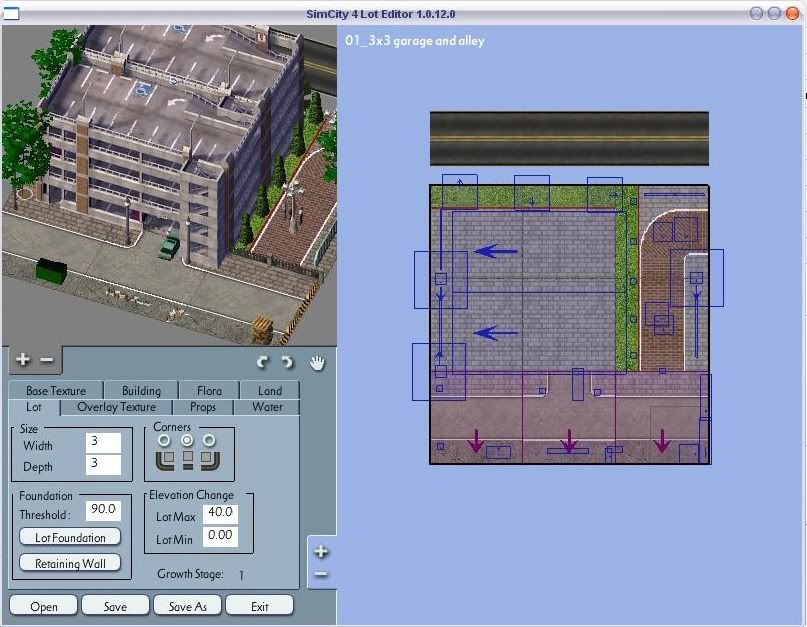Viewport: 807px width, 627px height.
Task: Click the growth stage value '1'
Action: coord(241,574)
